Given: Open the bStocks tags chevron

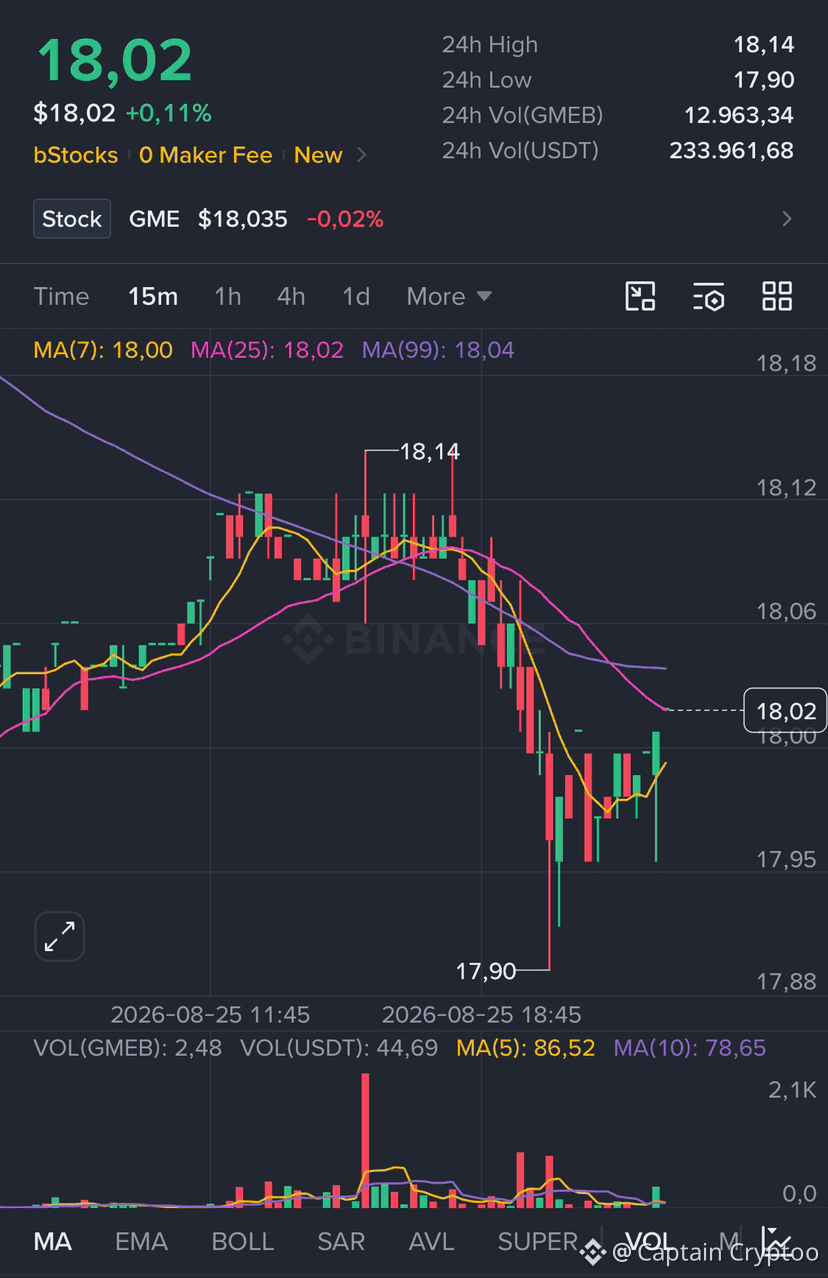Looking at the screenshot, I should point(362,155).
